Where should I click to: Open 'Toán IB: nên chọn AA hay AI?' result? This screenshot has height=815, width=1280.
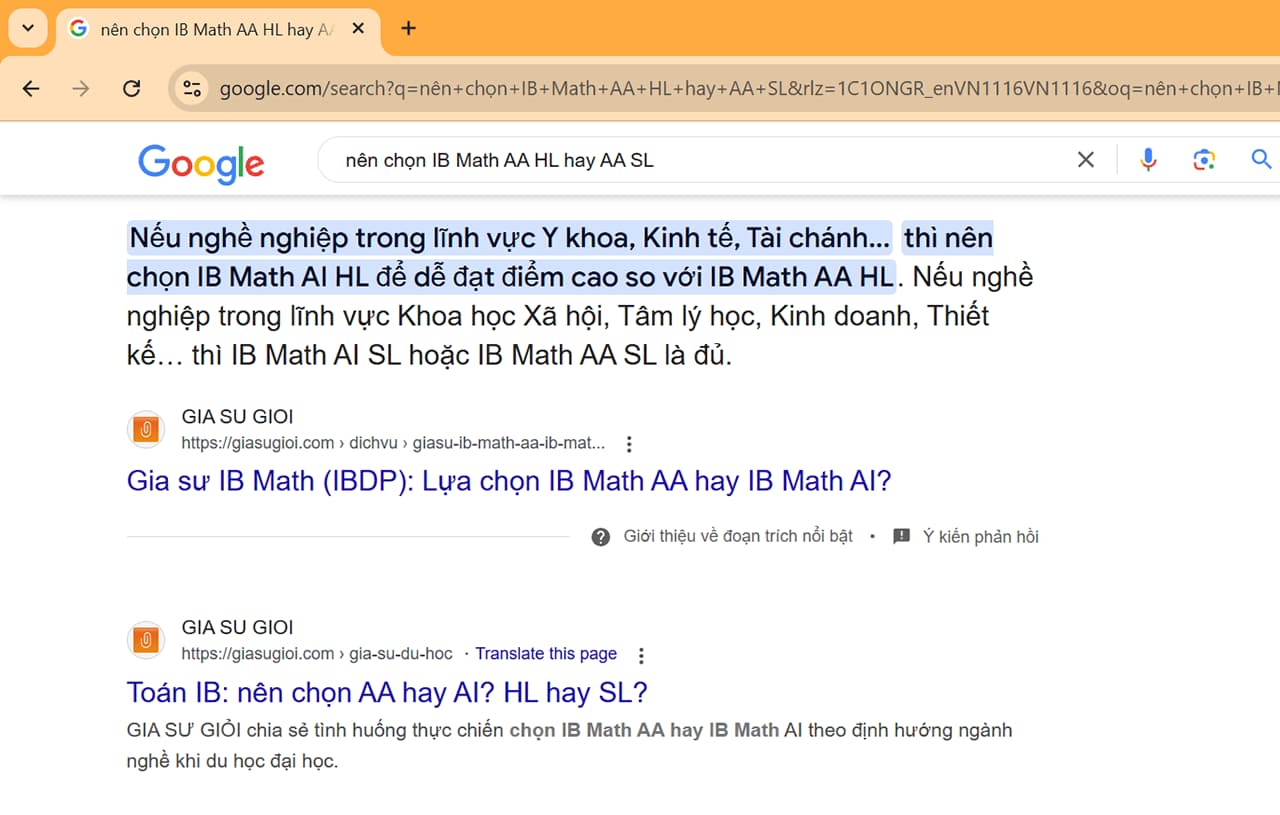(387, 692)
